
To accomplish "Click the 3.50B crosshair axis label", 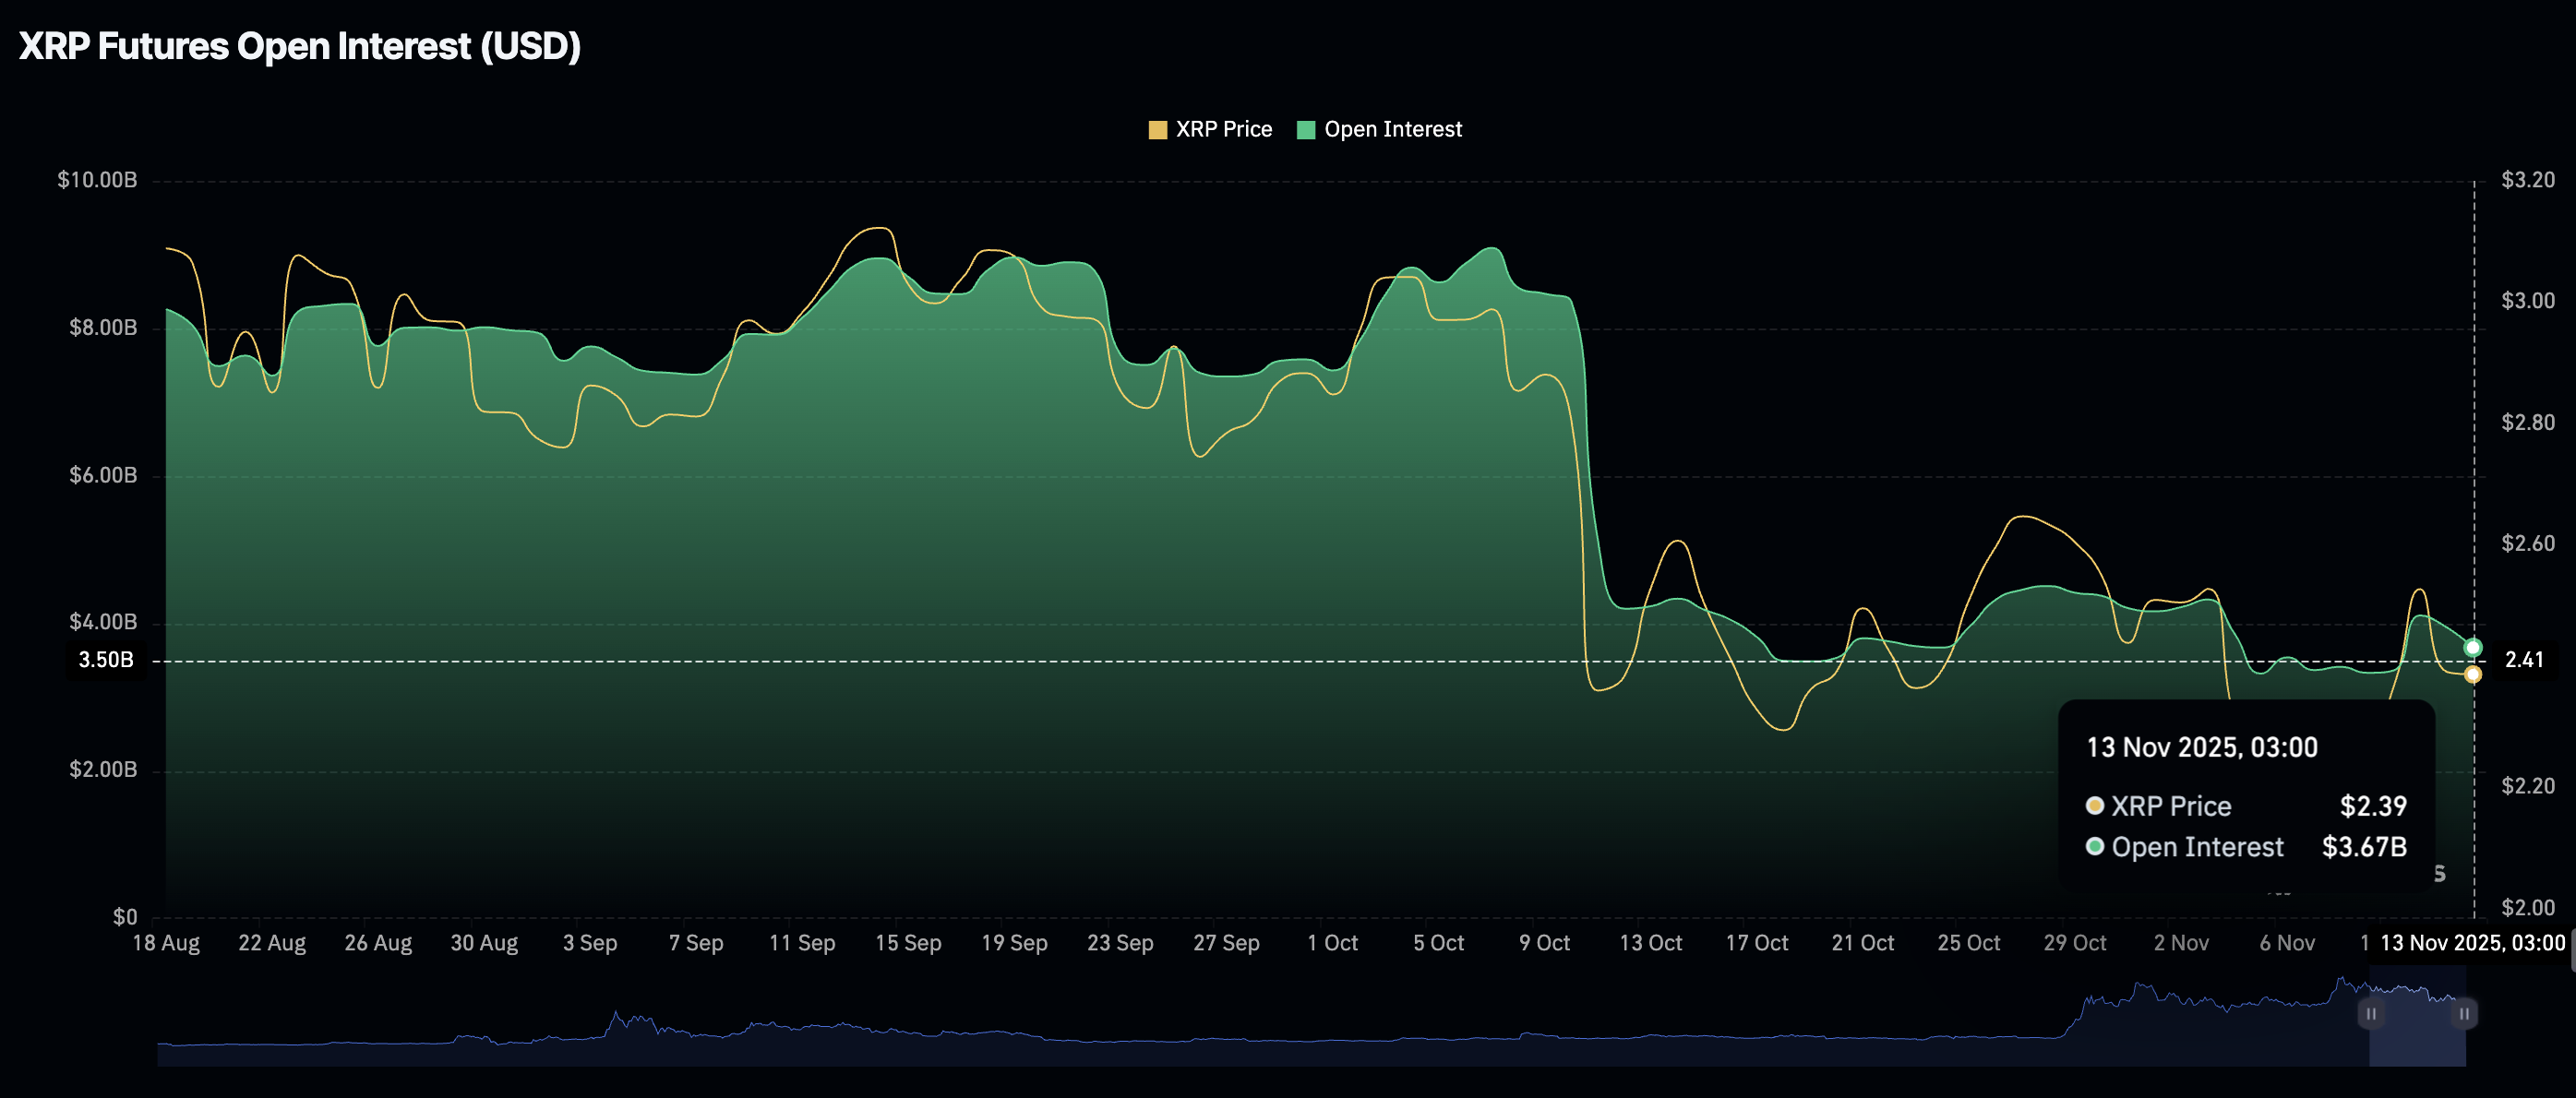I will pos(106,660).
